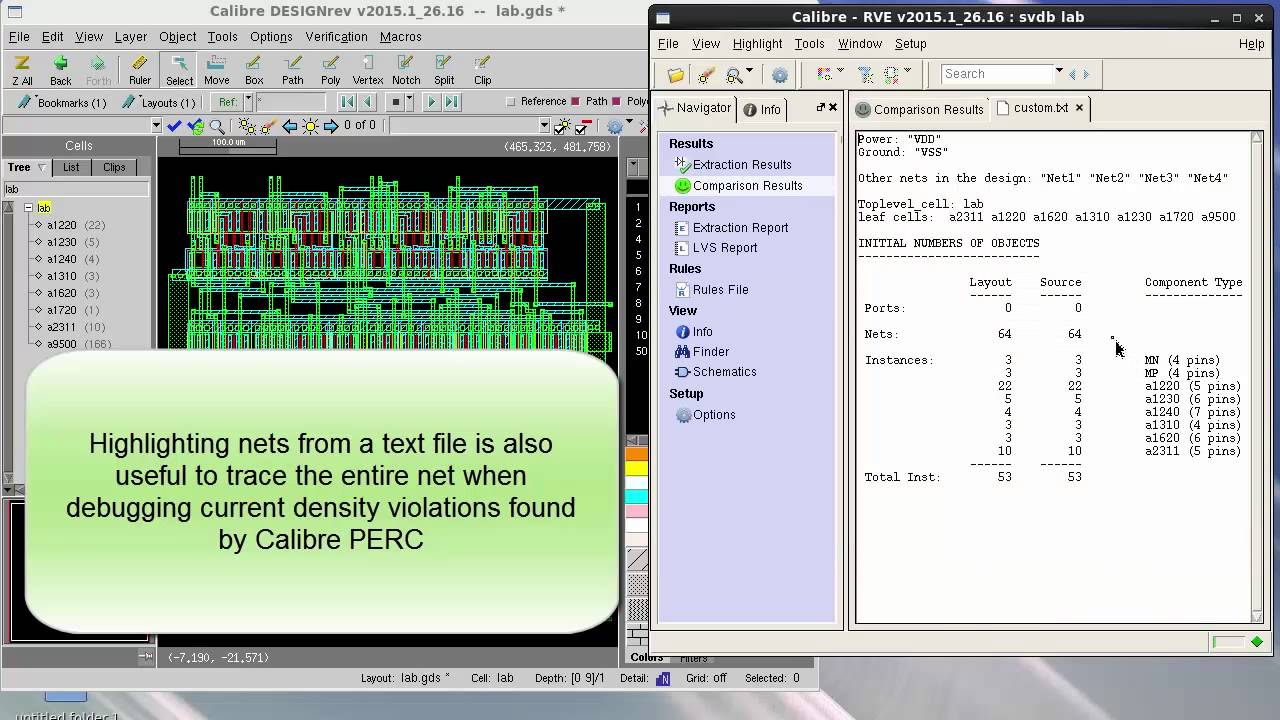Open the Setup menu in RVE
The image size is (1280, 720).
point(910,44)
